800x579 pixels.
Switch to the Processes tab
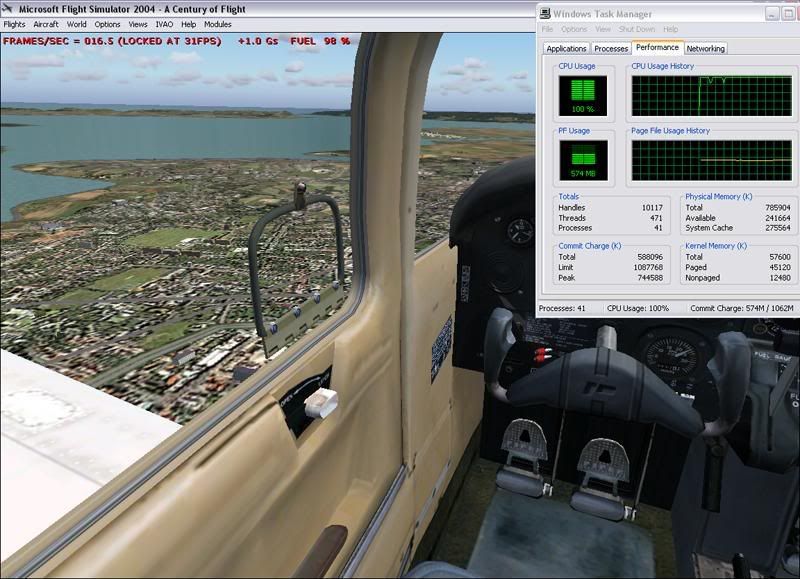[610, 48]
